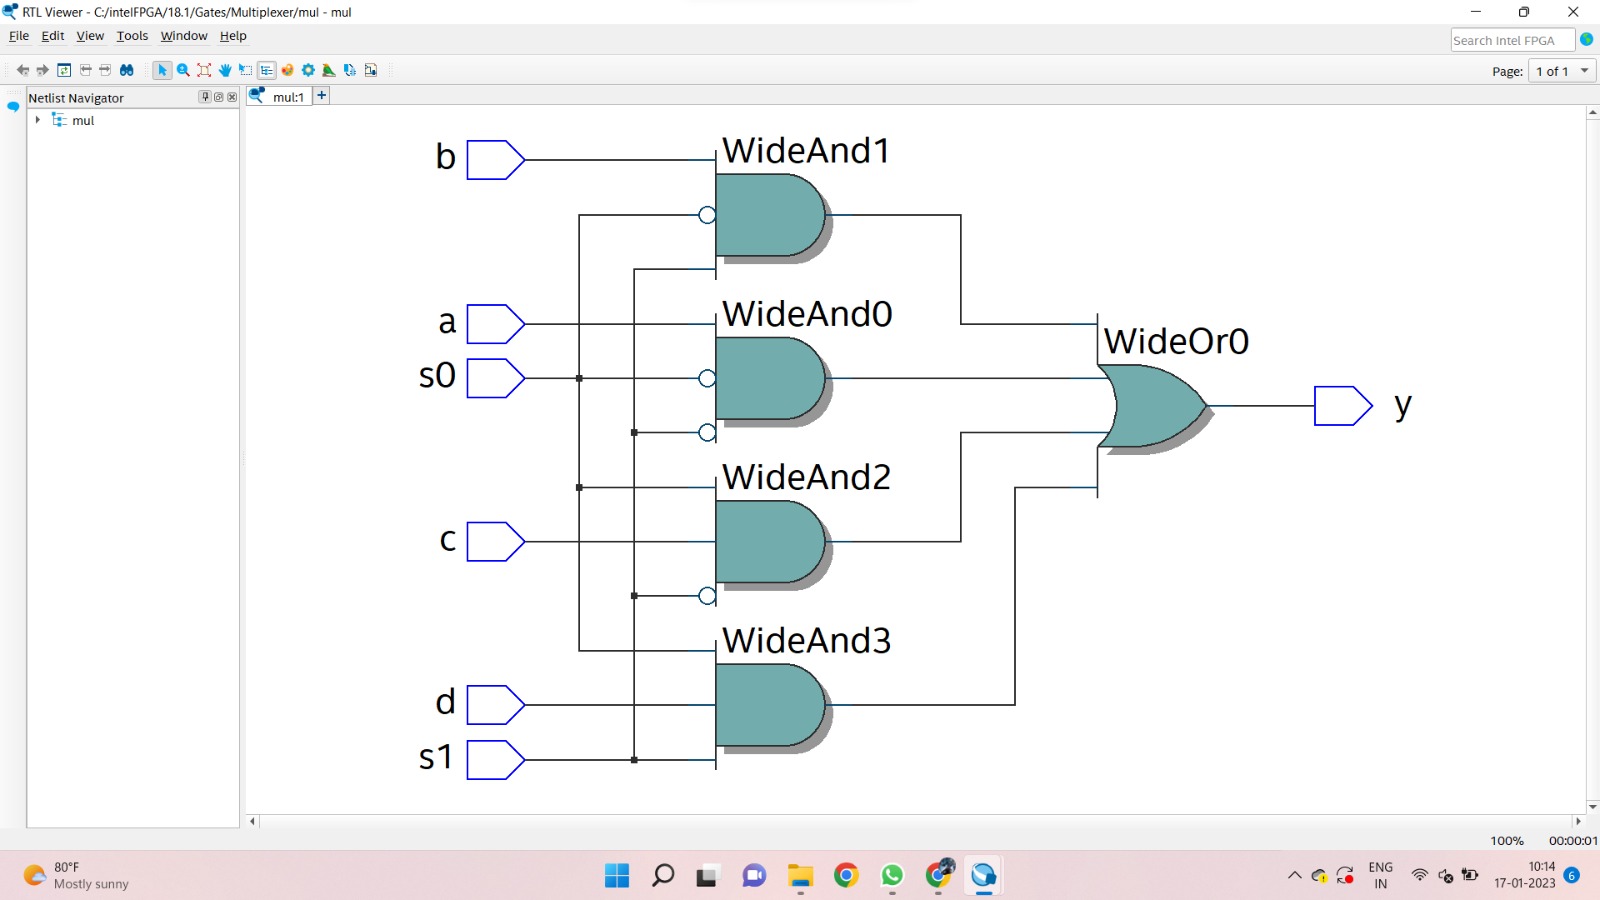The height and width of the screenshot is (900, 1600).
Task: Open the Window menu
Action: pos(184,36)
